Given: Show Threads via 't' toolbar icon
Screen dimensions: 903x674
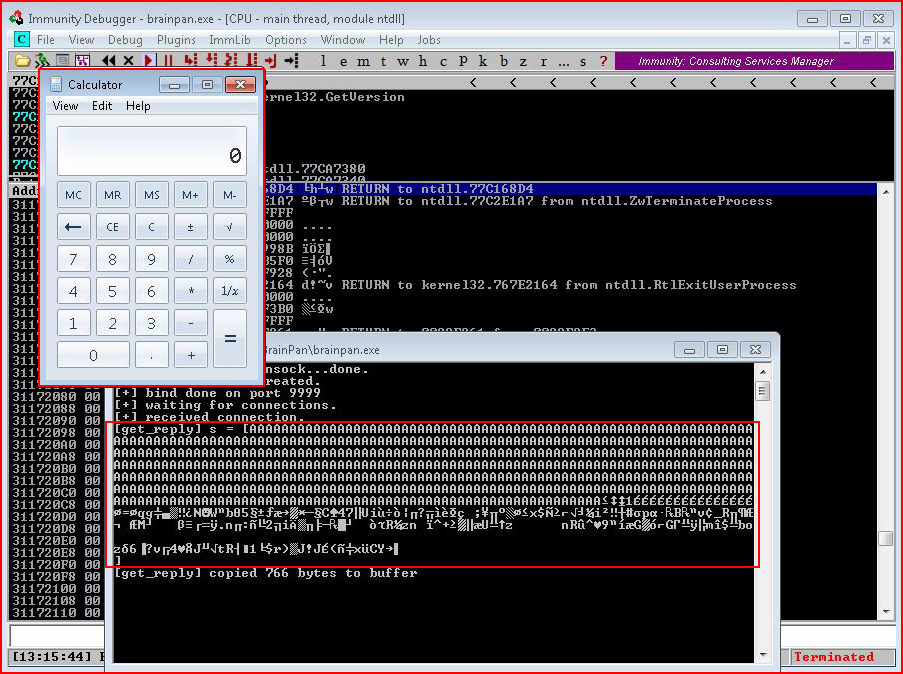Looking at the screenshot, I should point(383,61).
